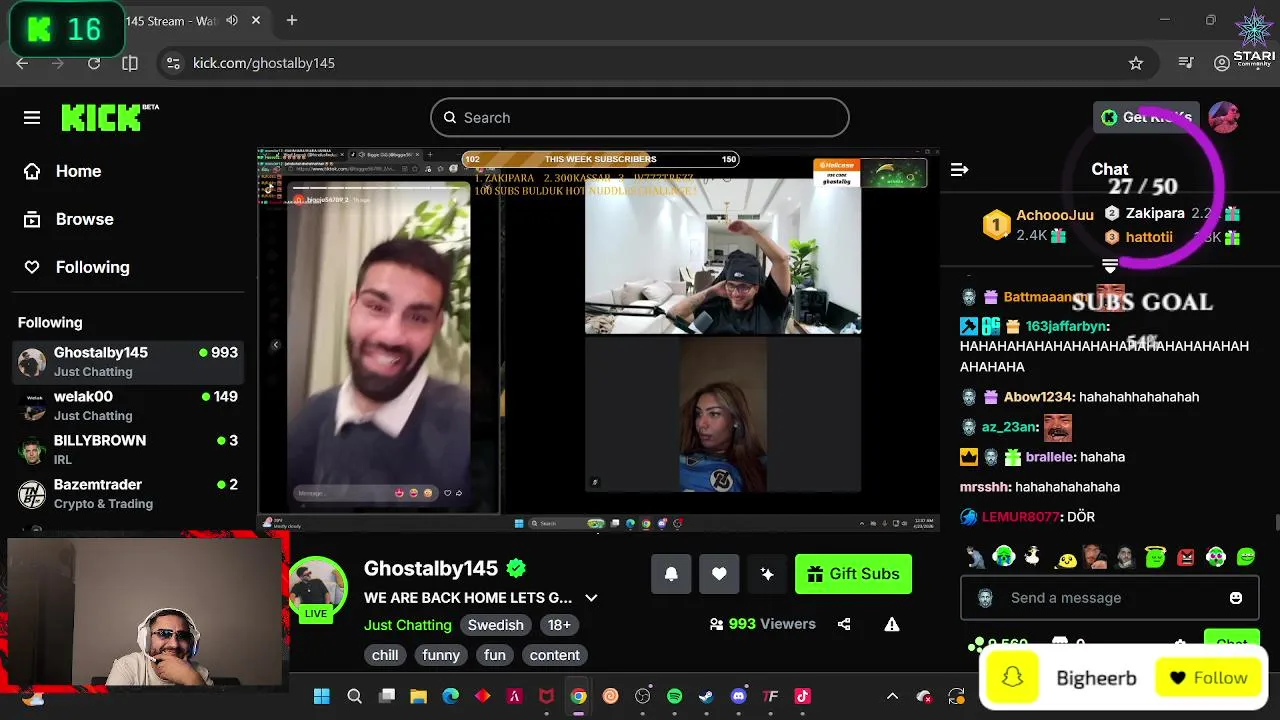Click the 18+ tag

559,625
